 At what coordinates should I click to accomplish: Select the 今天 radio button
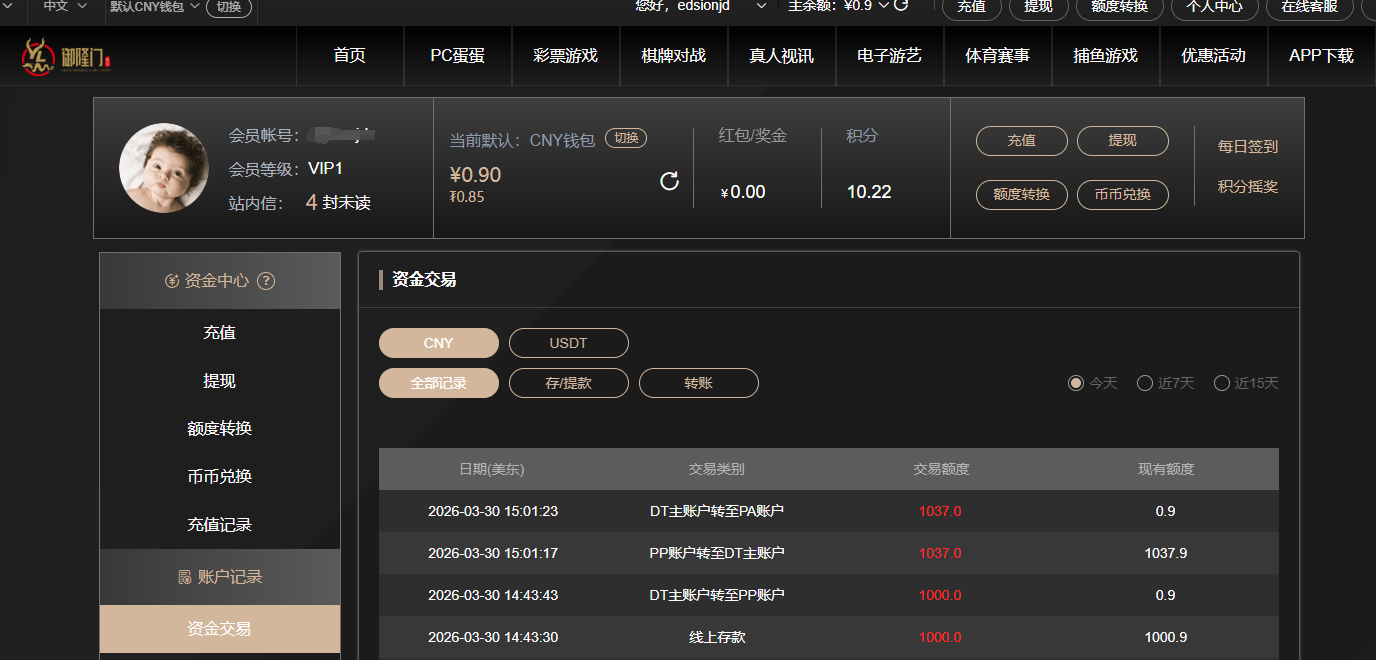[1076, 383]
